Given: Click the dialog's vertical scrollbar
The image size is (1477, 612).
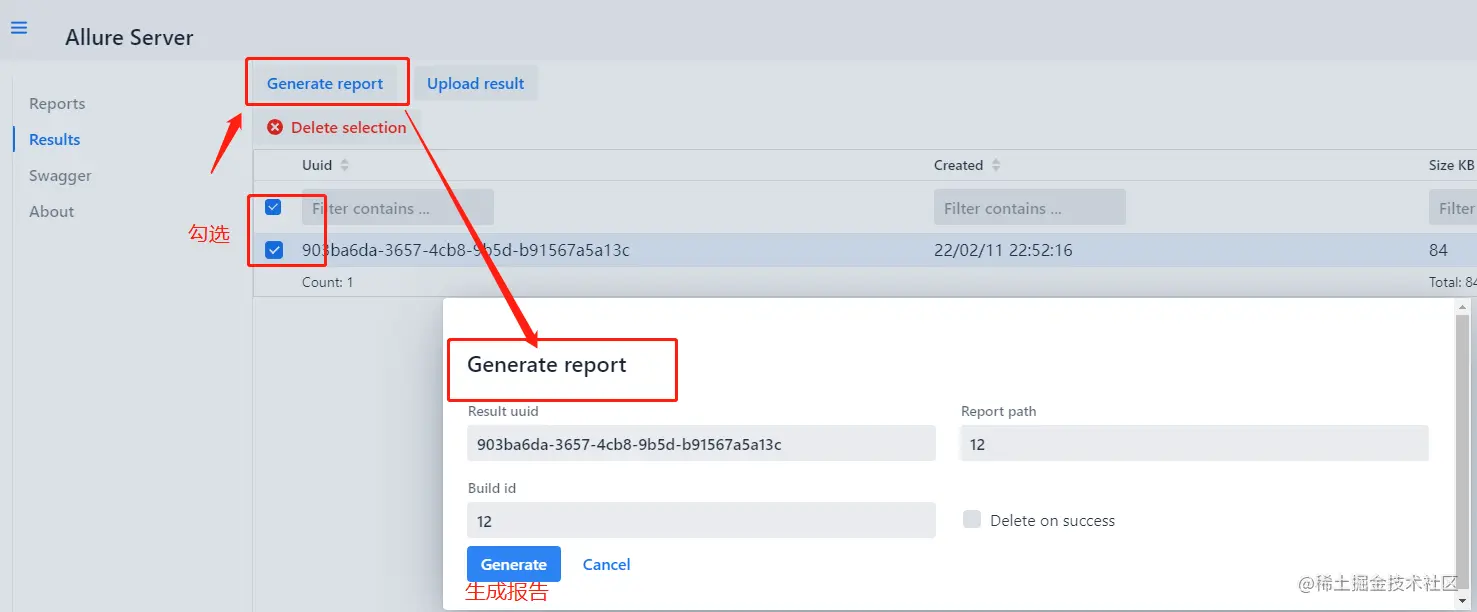Looking at the screenshot, I should [1464, 453].
